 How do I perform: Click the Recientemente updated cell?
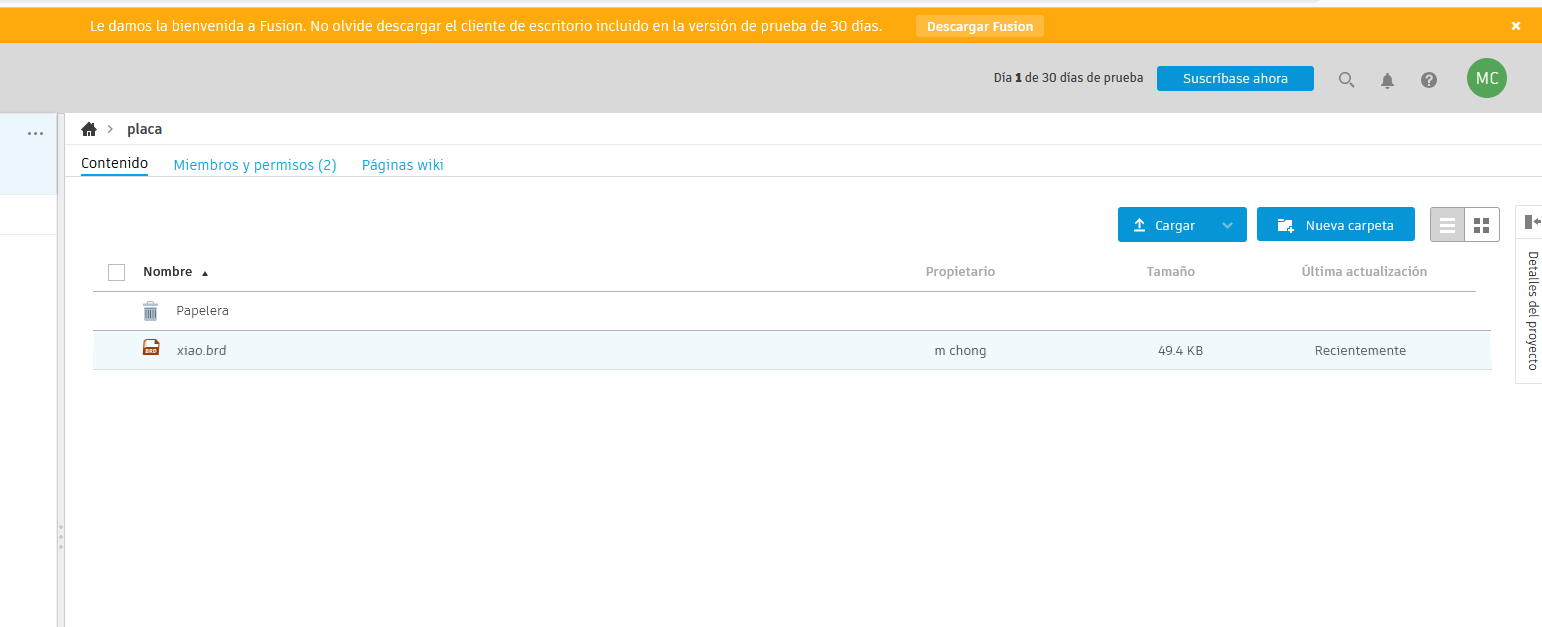coord(1360,351)
